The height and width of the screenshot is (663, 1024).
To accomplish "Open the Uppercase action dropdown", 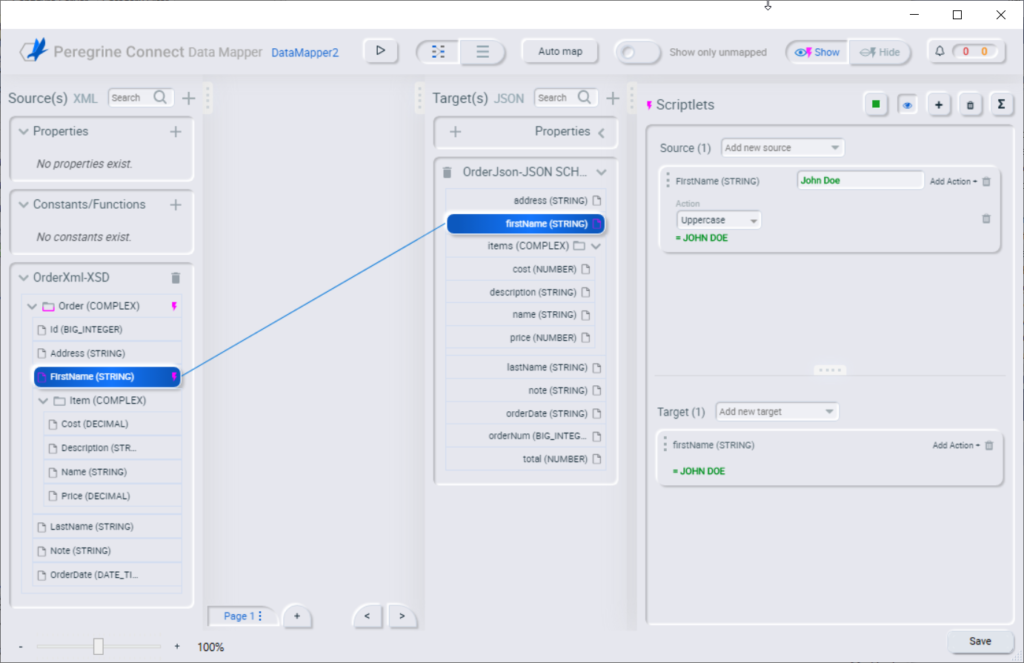I will click(718, 220).
